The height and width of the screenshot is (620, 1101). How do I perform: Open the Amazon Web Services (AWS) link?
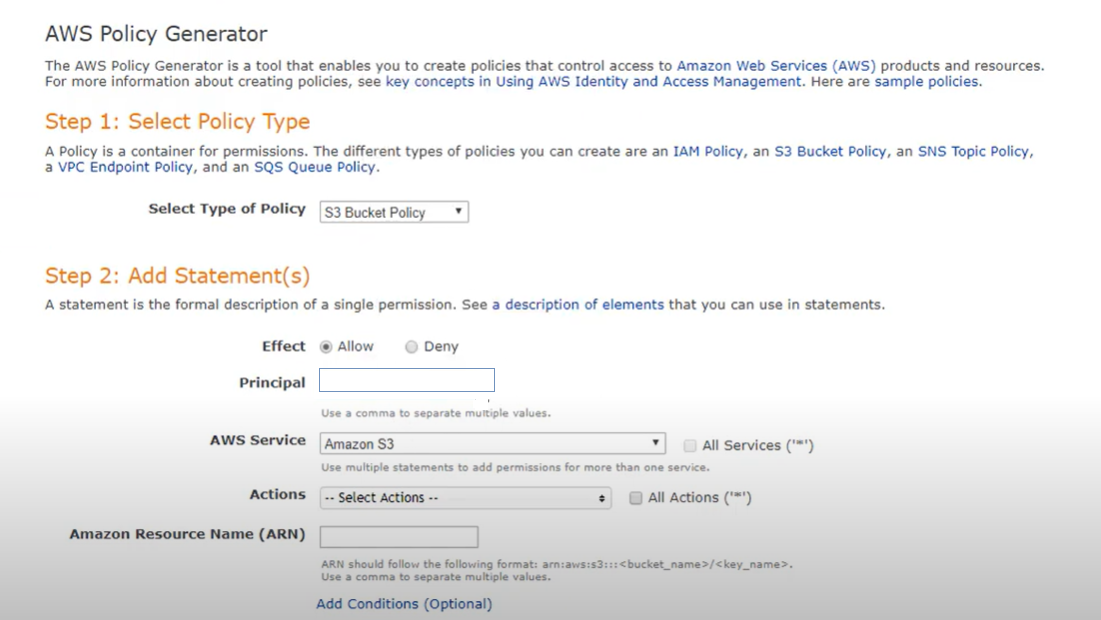[778, 64]
